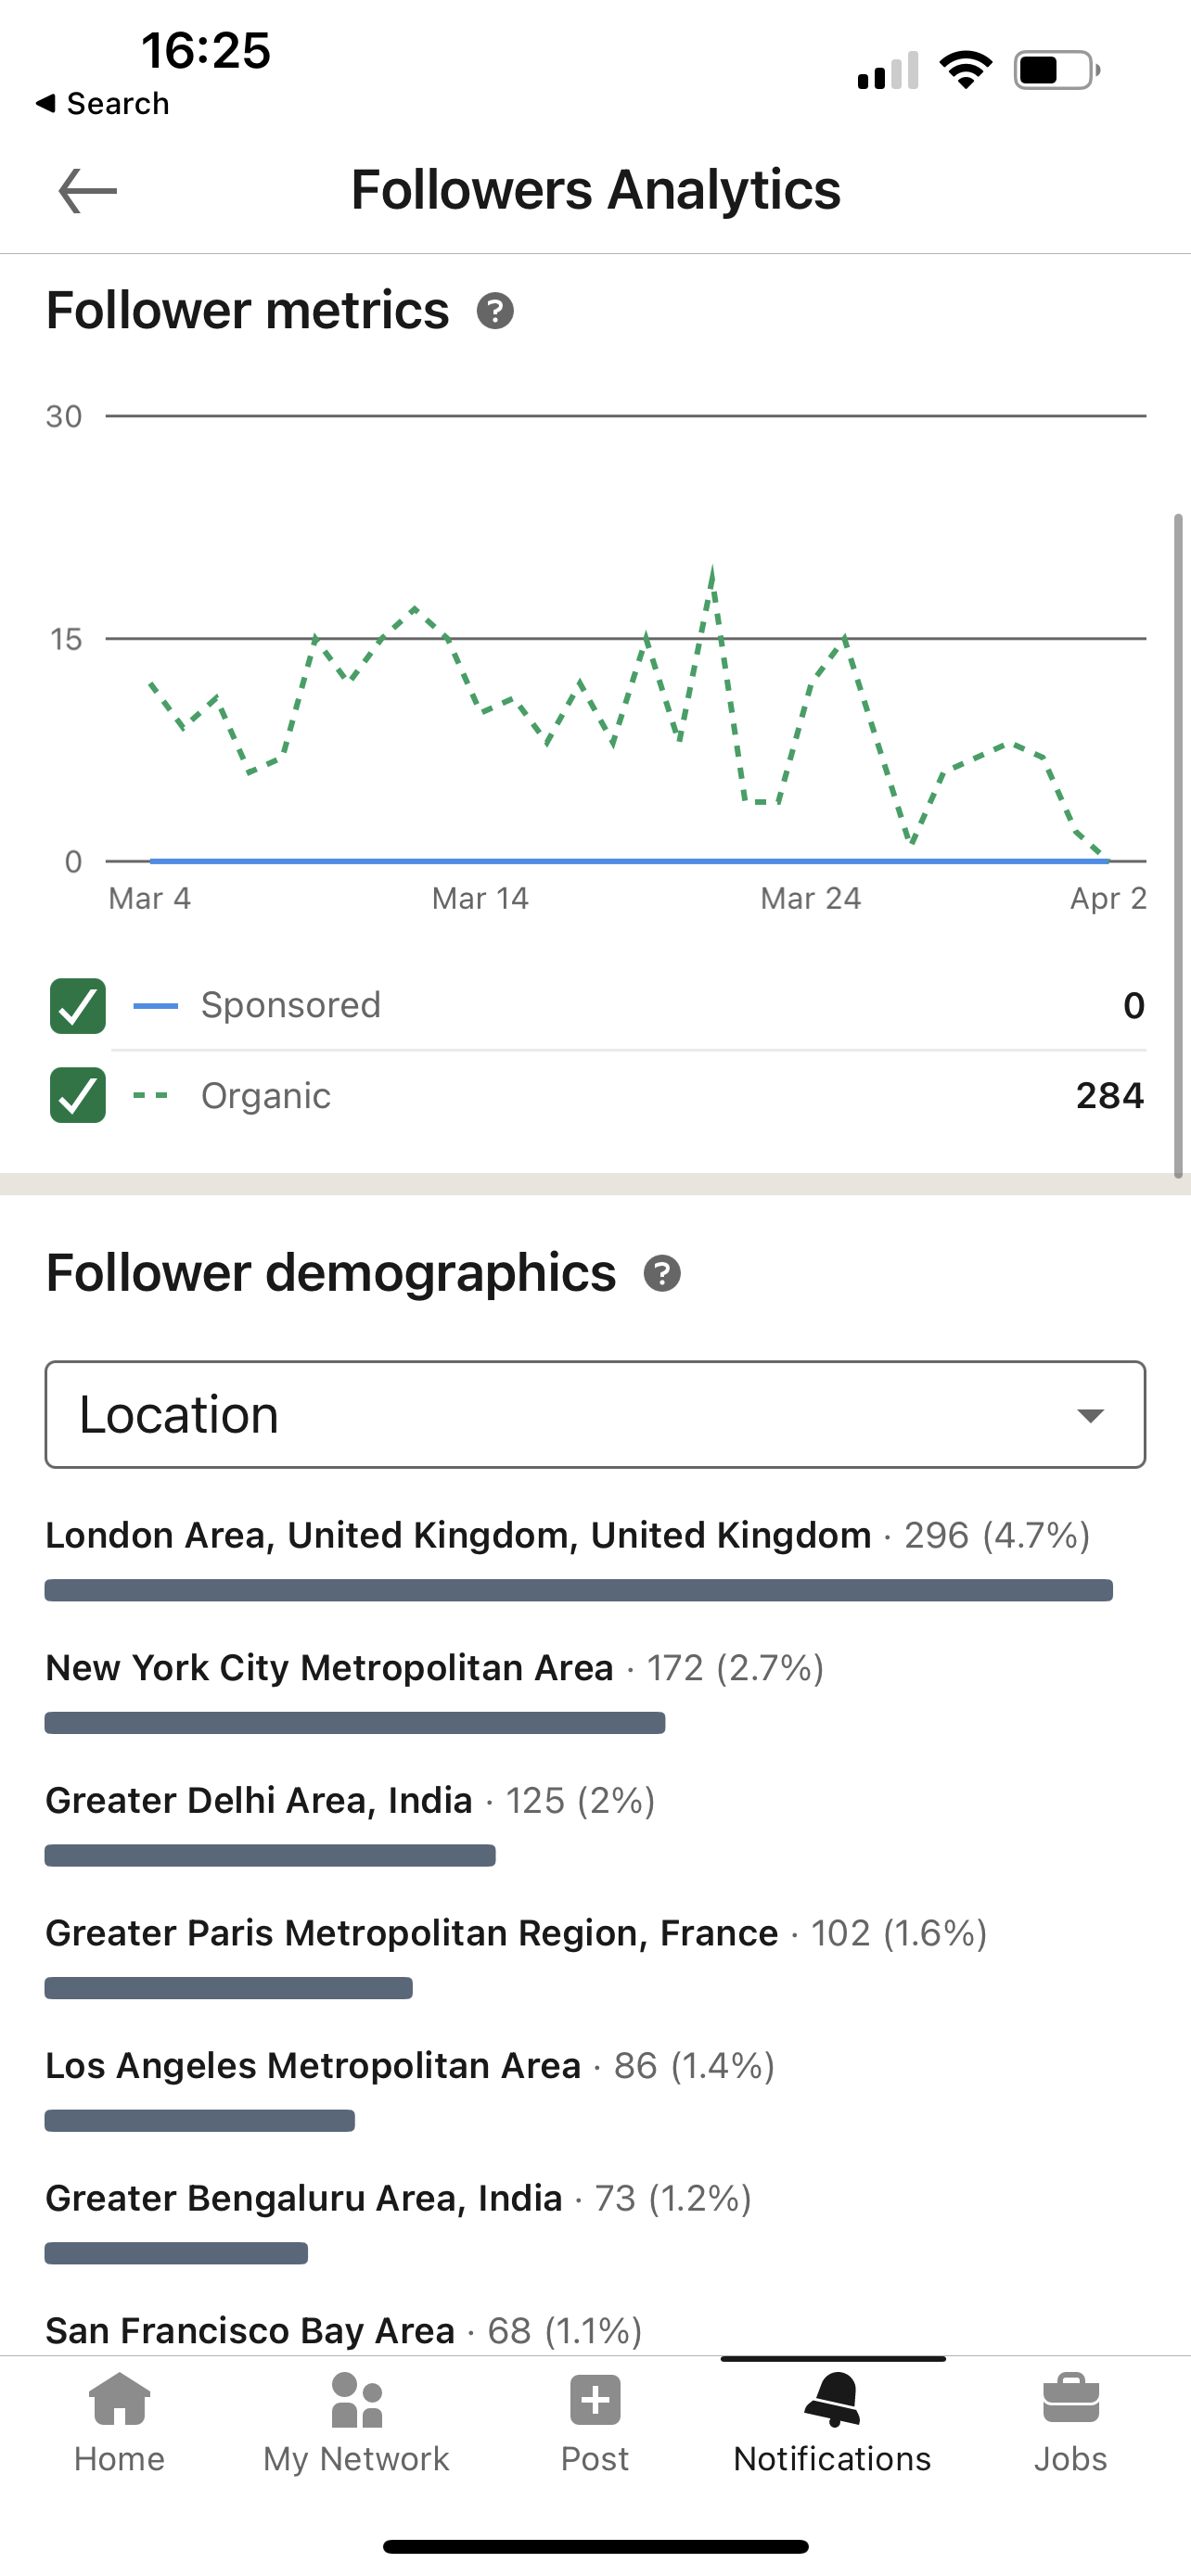Image resolution: width=1191 pixels, height=2576 pixels.
Task: Click the Location dropdown arrow
Action: click(1090, 1416)
